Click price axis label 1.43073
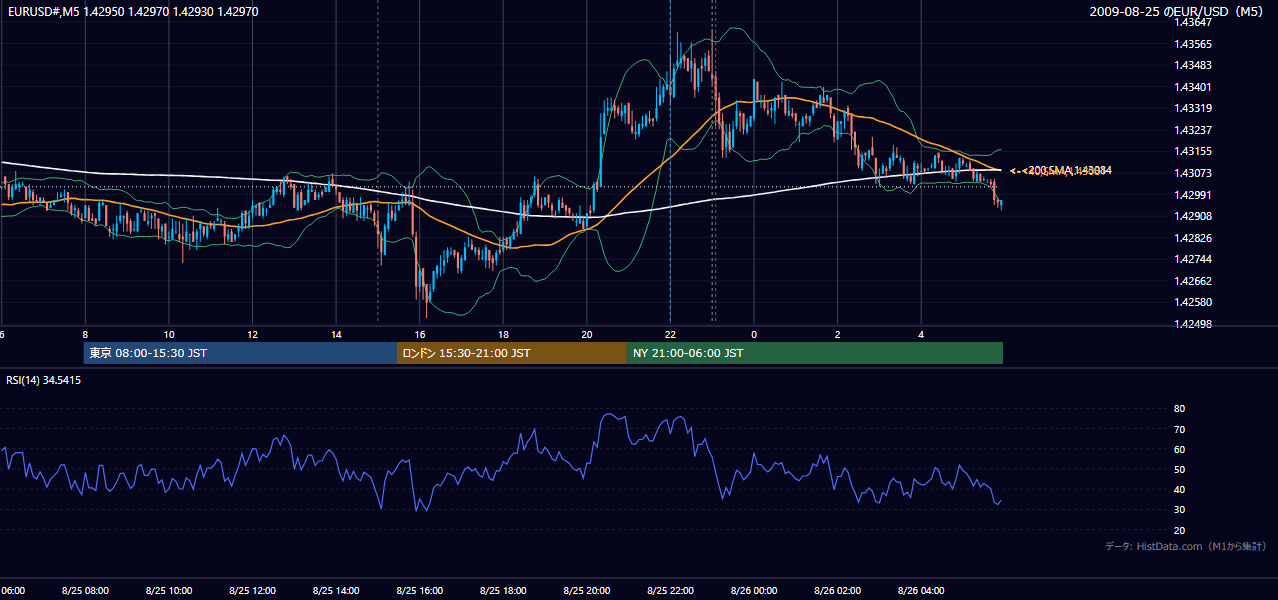This screenshot has height=600, width=1278. pyautogui.click(x=1193, y=173)
